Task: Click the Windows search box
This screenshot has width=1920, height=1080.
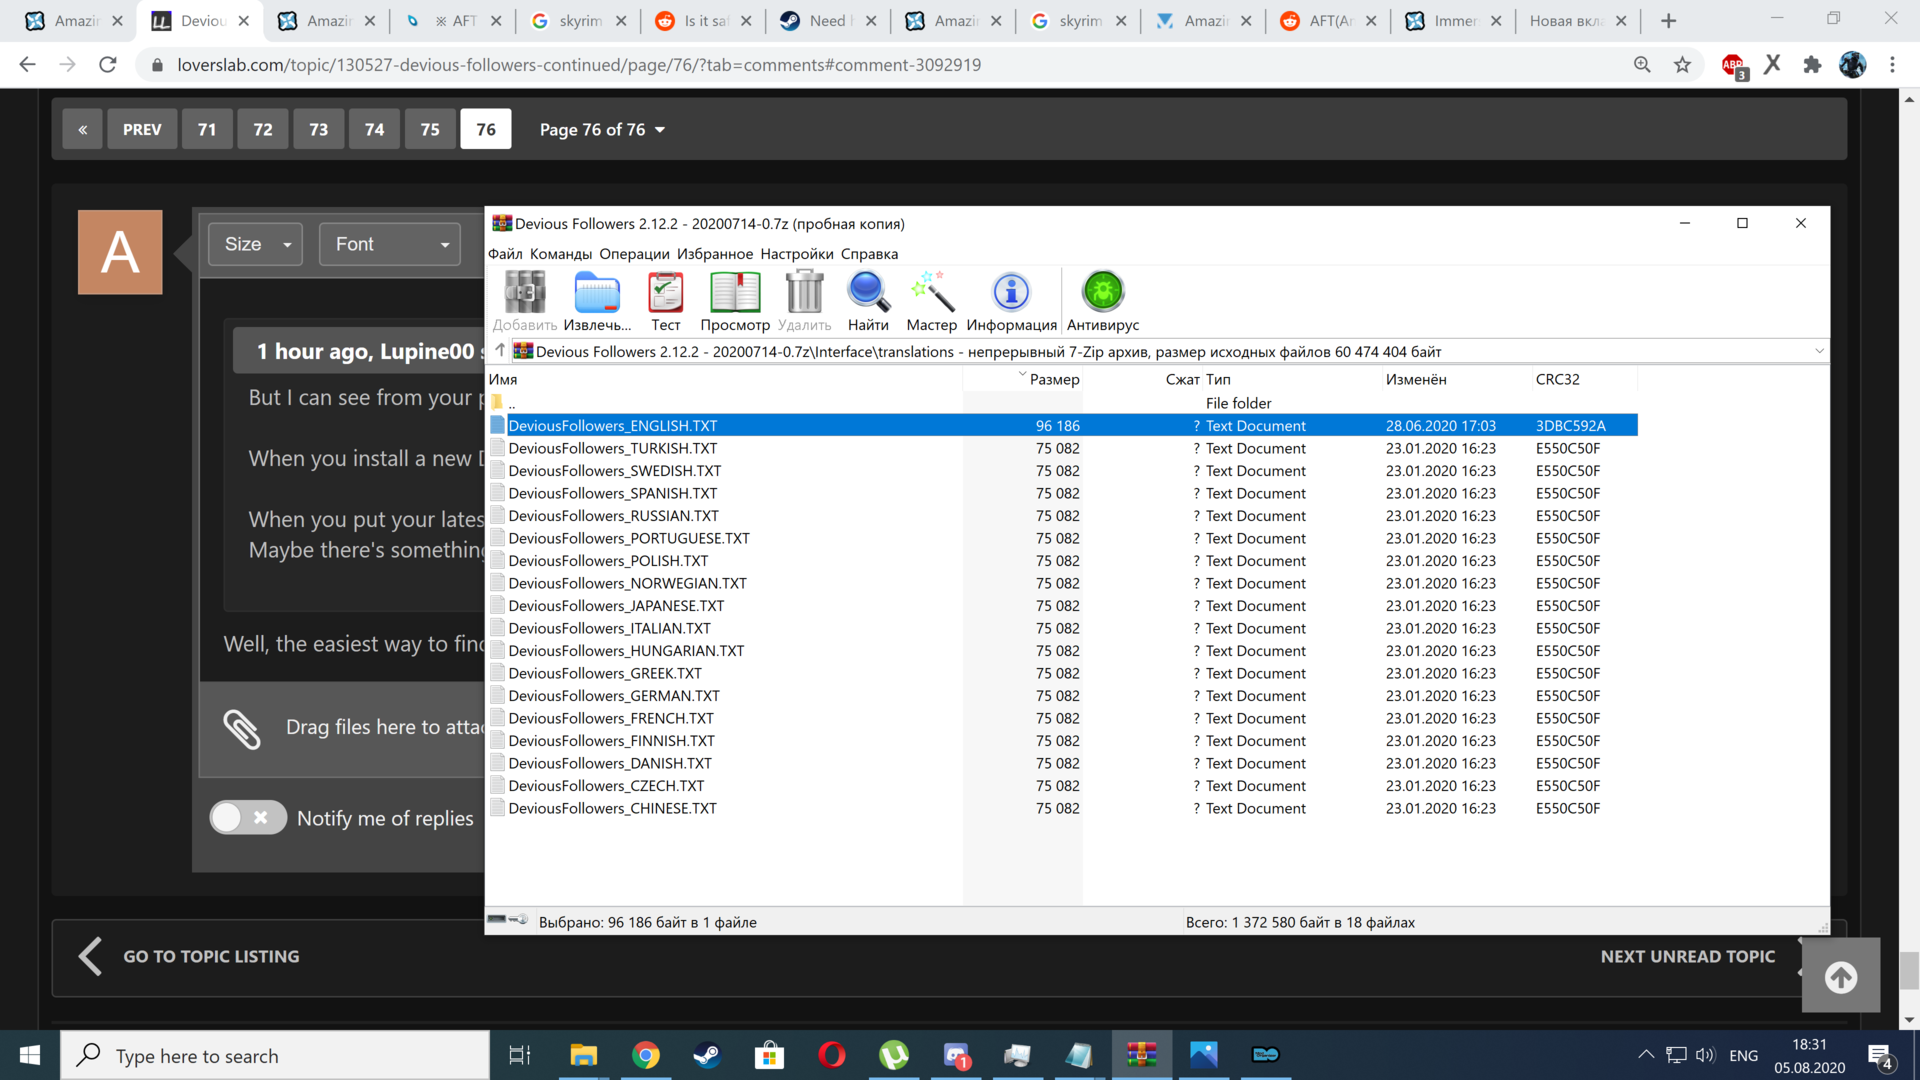Action: (x=275, y=1055)
